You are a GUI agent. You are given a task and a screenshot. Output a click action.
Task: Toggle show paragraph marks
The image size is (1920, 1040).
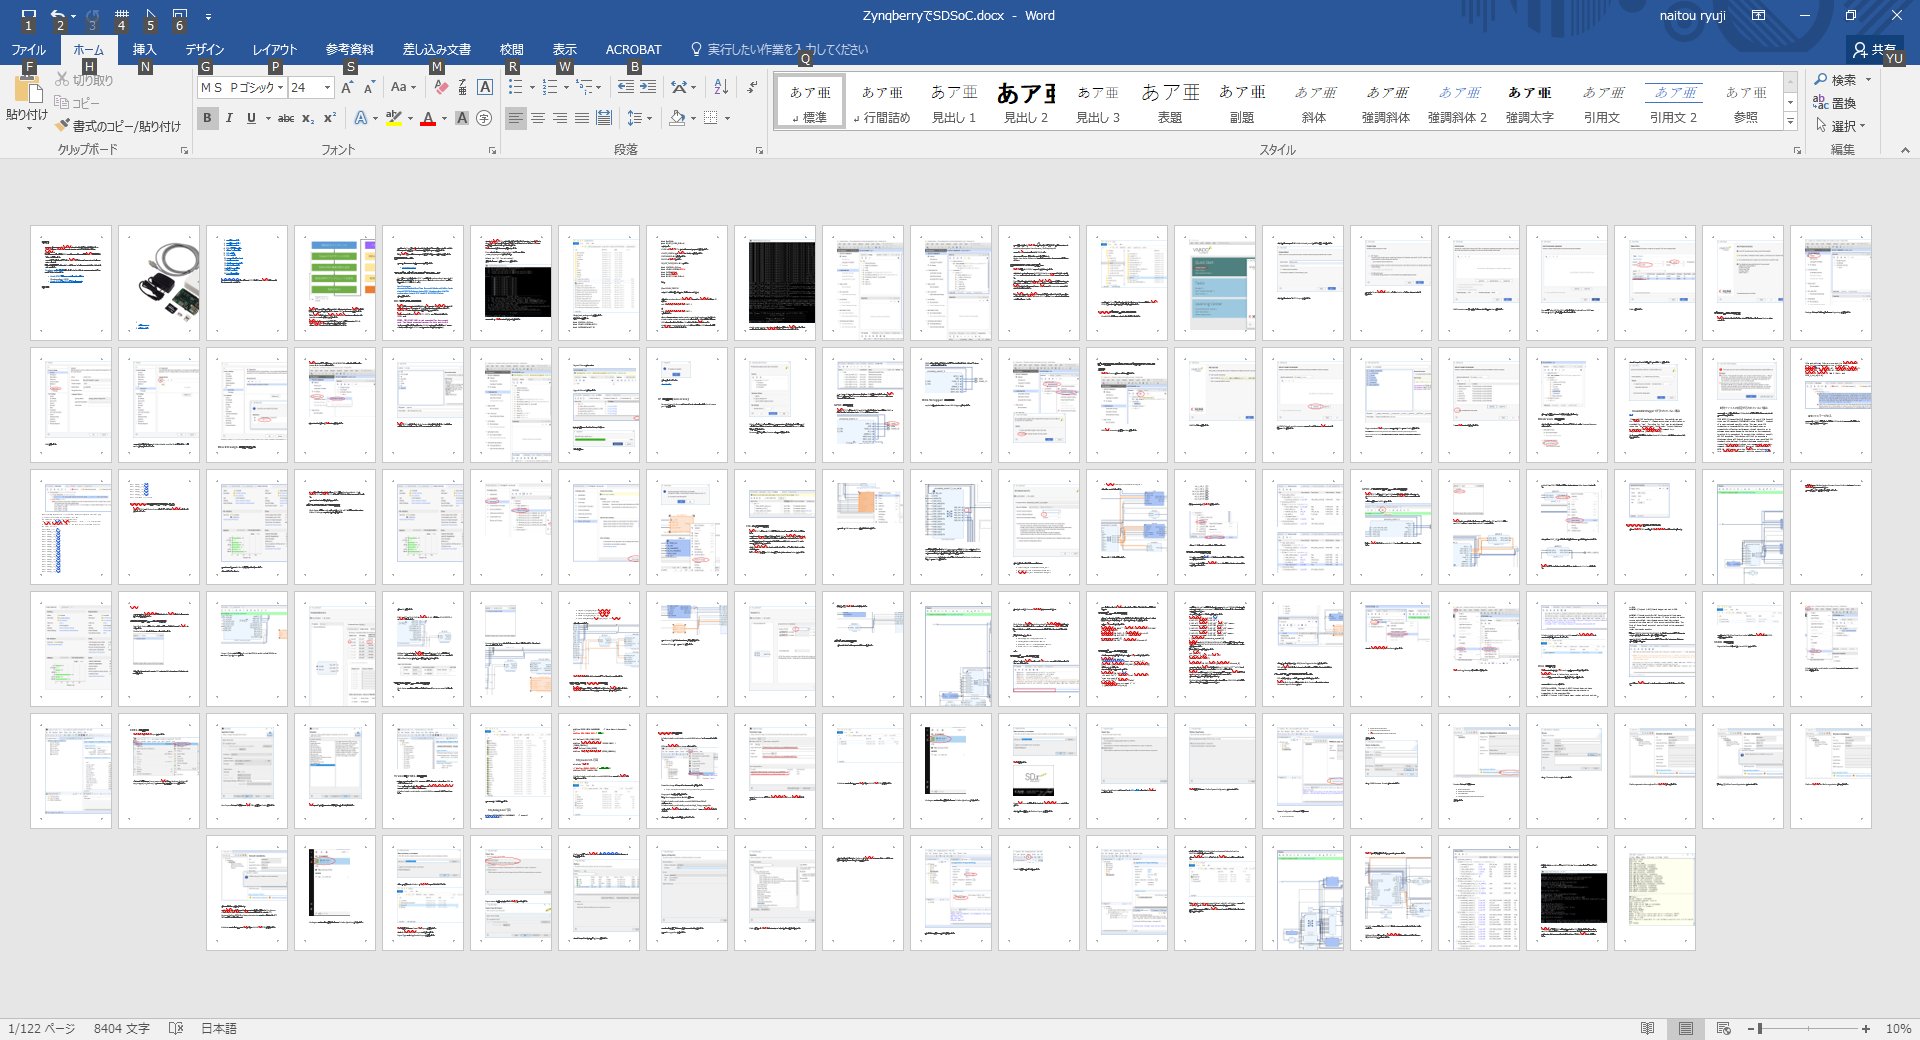pyautogui.click(x=752, y=88)
